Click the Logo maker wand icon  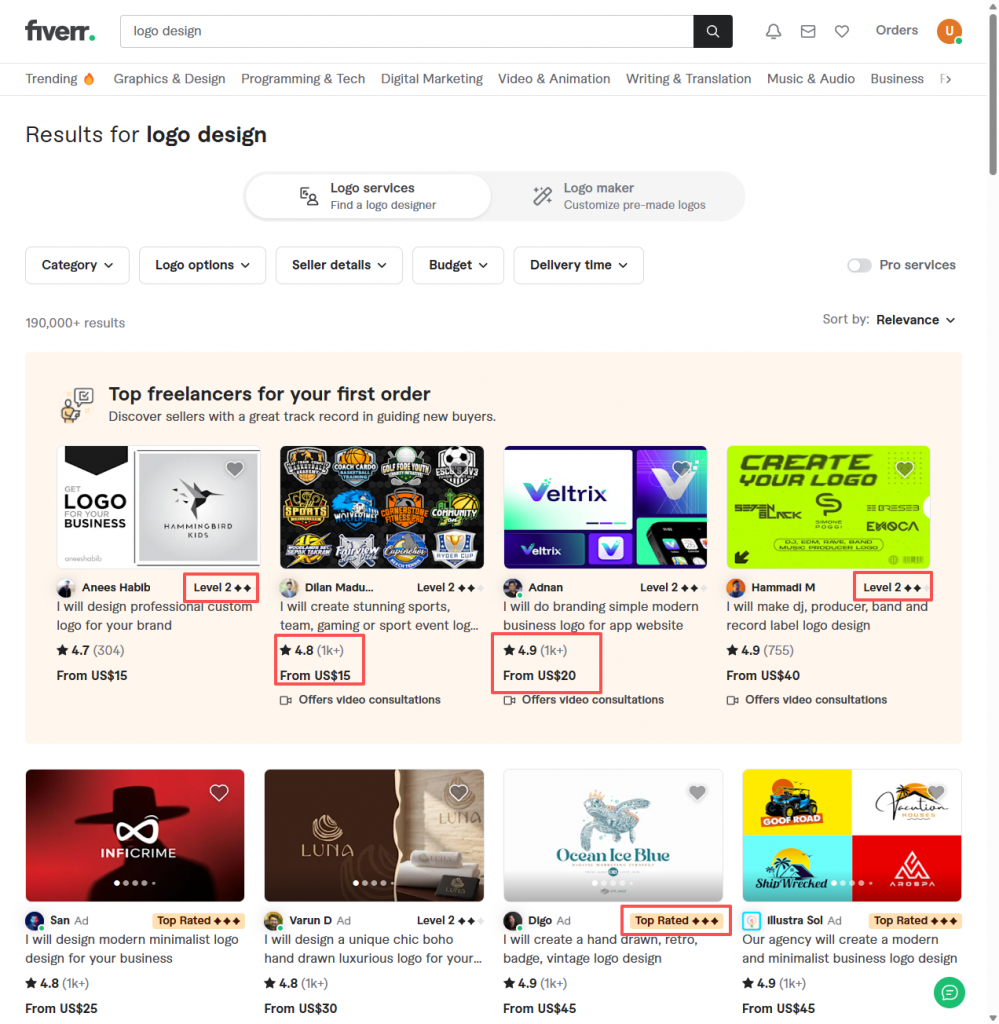[x=542, y=196]
